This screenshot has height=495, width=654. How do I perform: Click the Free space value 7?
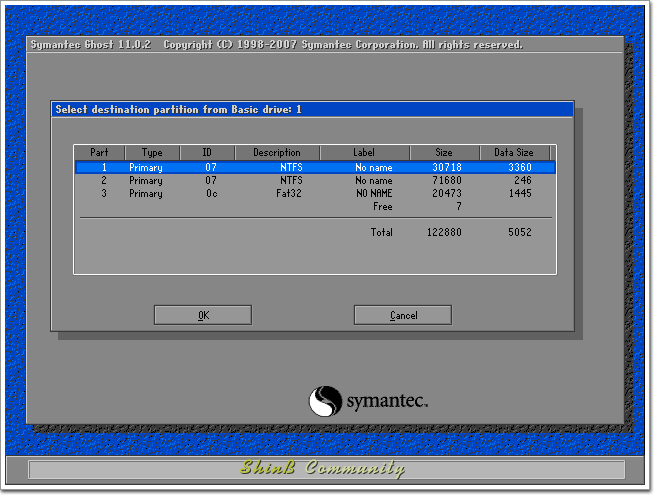coord(459,206)
